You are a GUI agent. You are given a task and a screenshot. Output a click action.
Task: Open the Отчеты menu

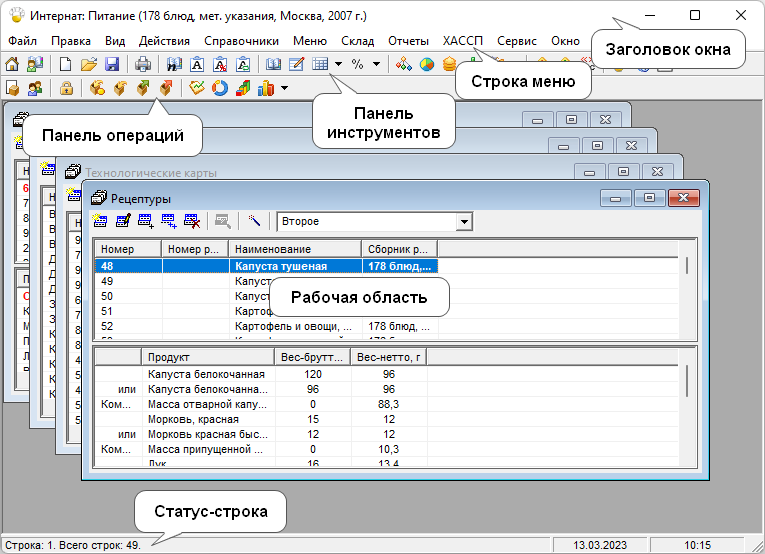click(408, 41)
